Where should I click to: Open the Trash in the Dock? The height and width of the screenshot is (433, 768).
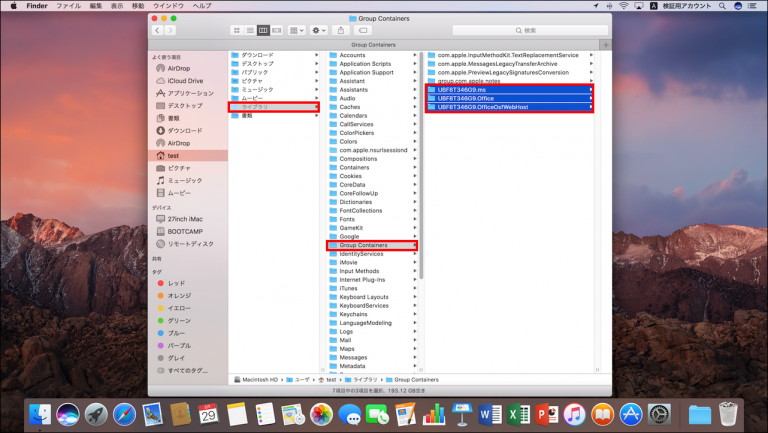(x=728, y=414)
